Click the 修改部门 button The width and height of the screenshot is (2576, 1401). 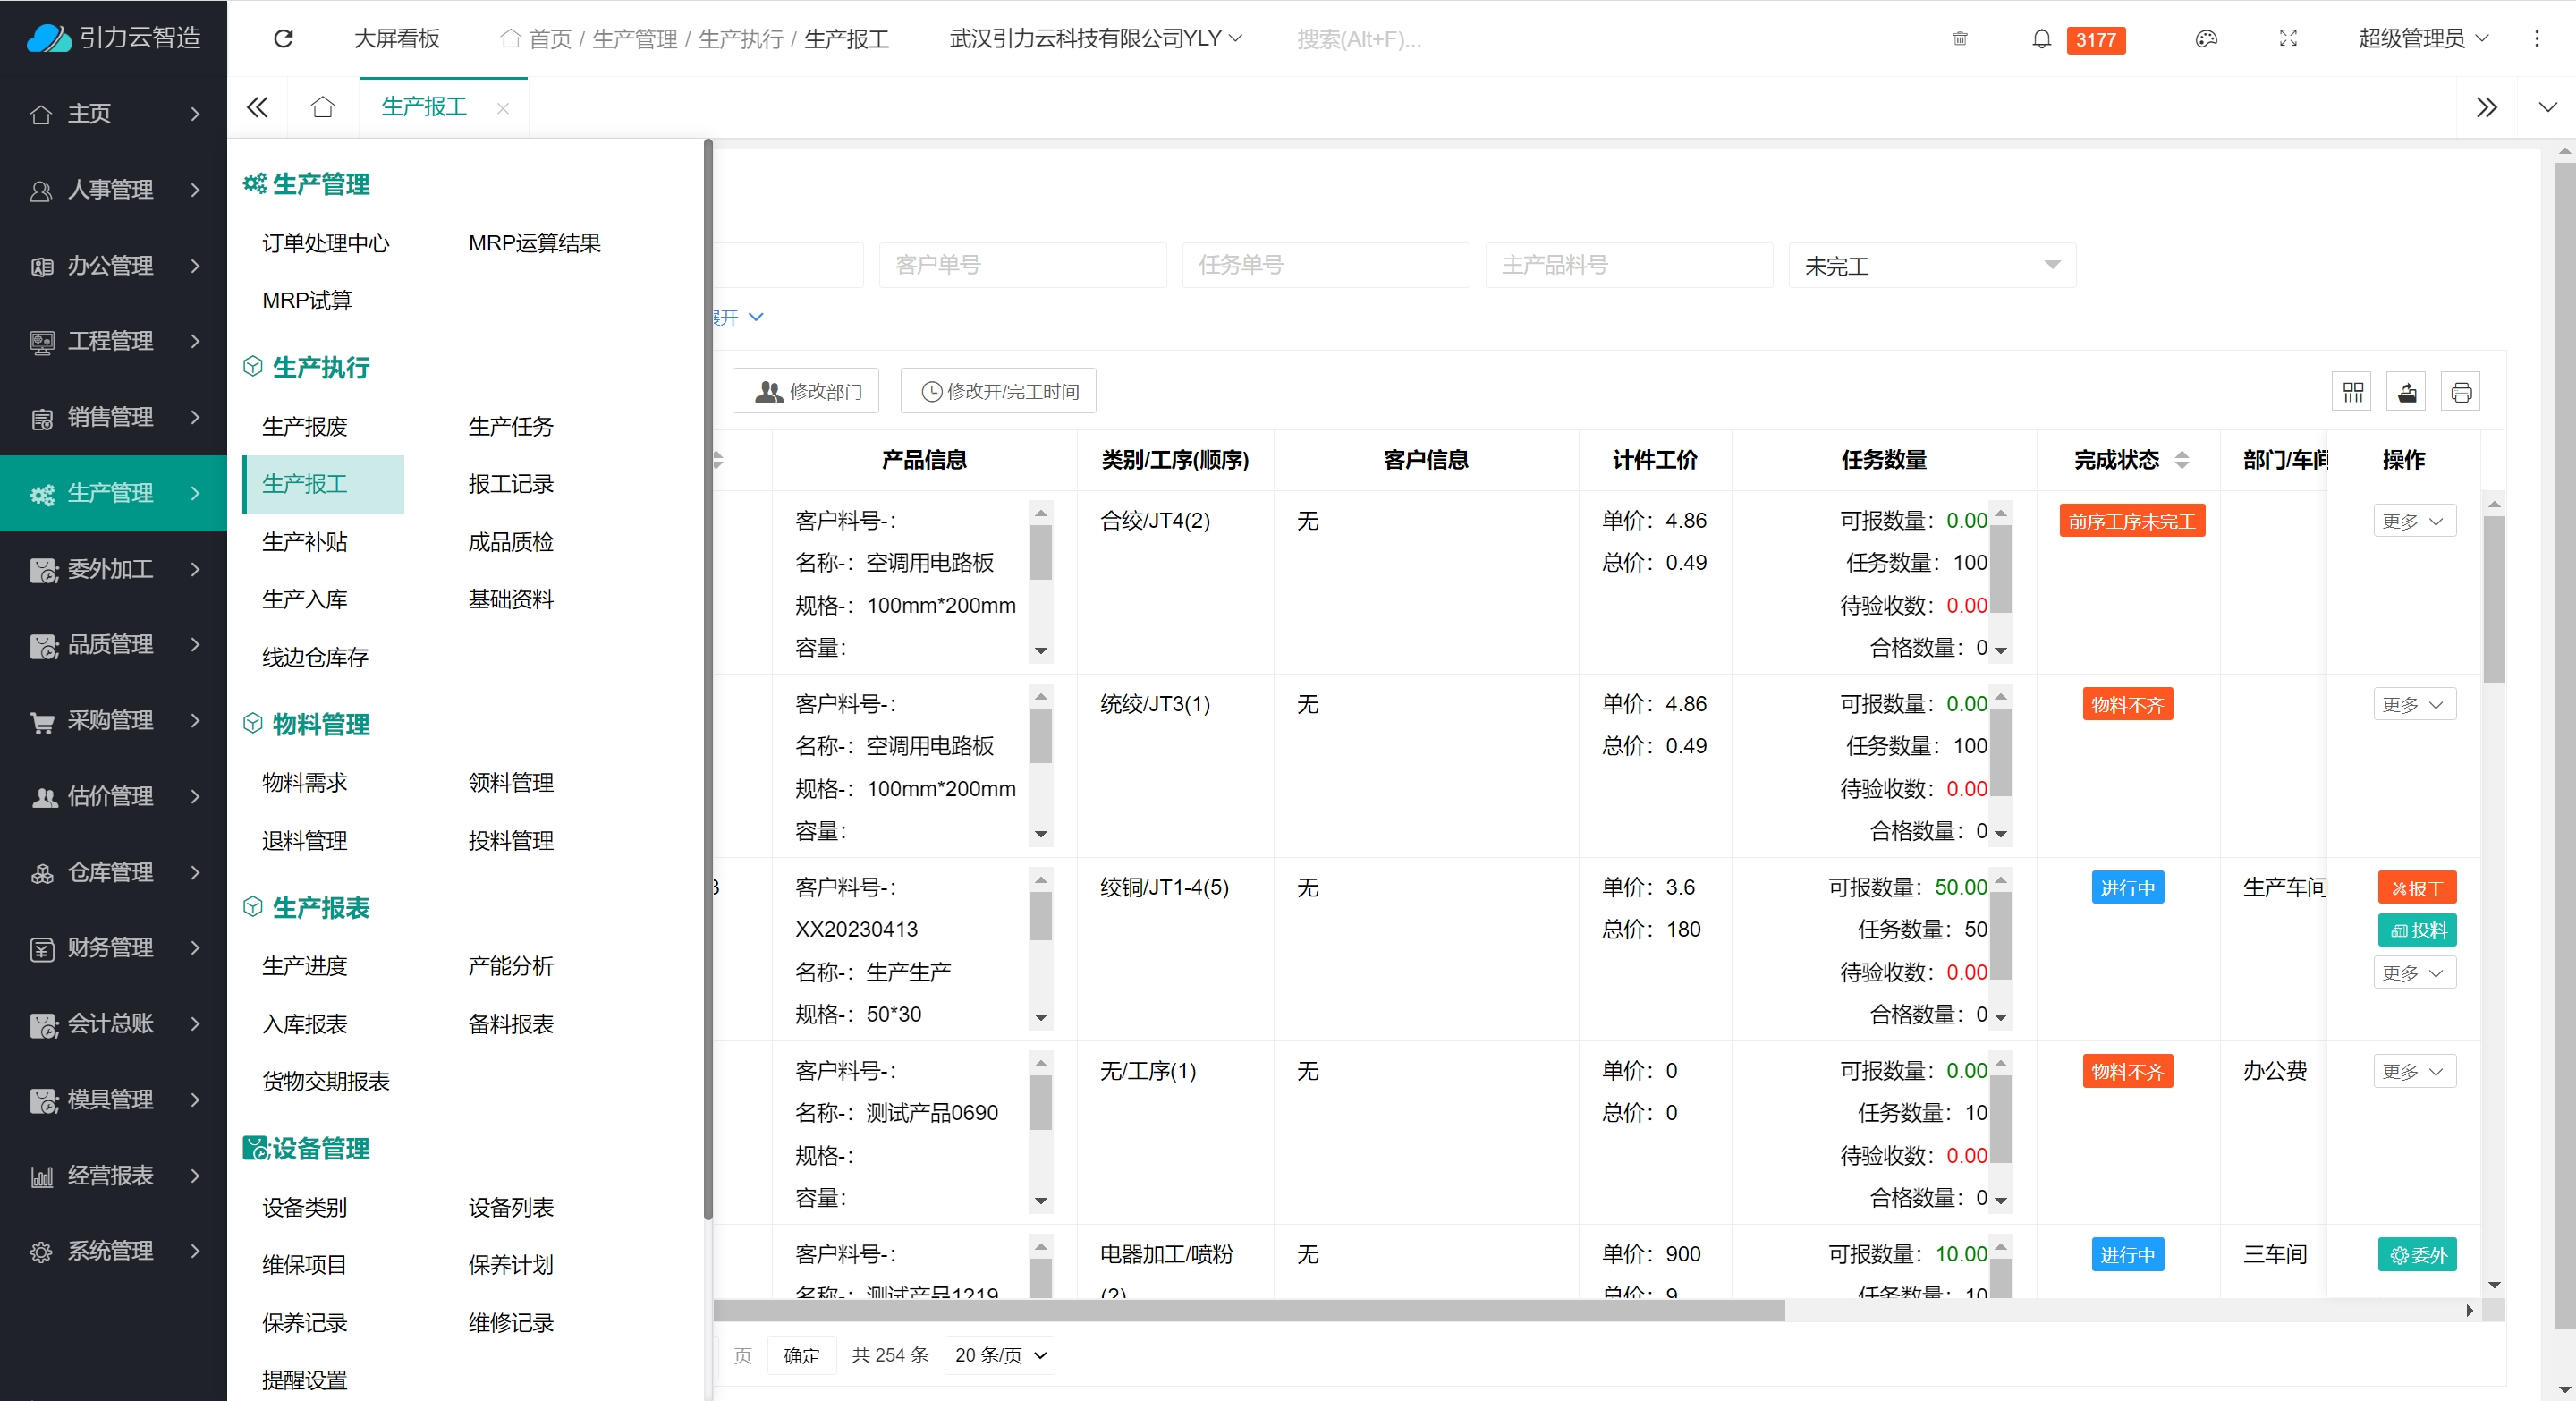[806, 391]
